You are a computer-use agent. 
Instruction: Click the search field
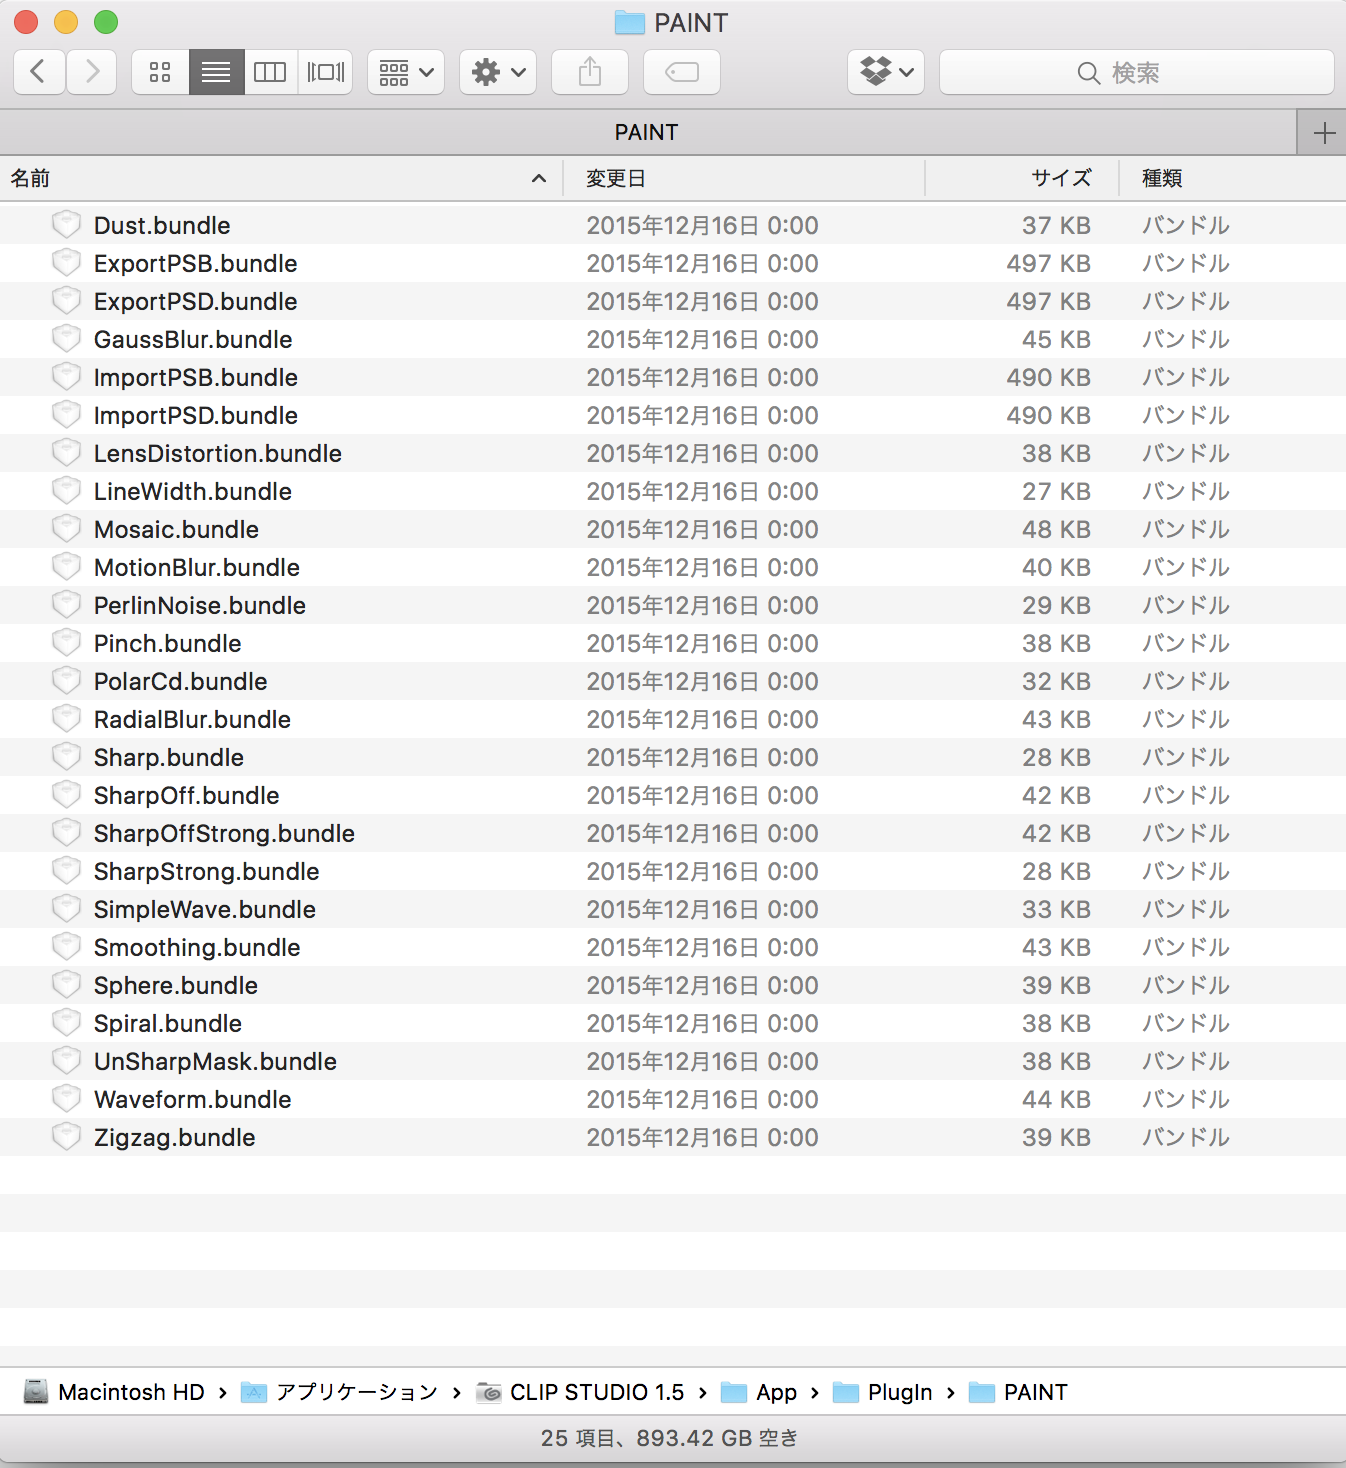tap(1136, 72)
